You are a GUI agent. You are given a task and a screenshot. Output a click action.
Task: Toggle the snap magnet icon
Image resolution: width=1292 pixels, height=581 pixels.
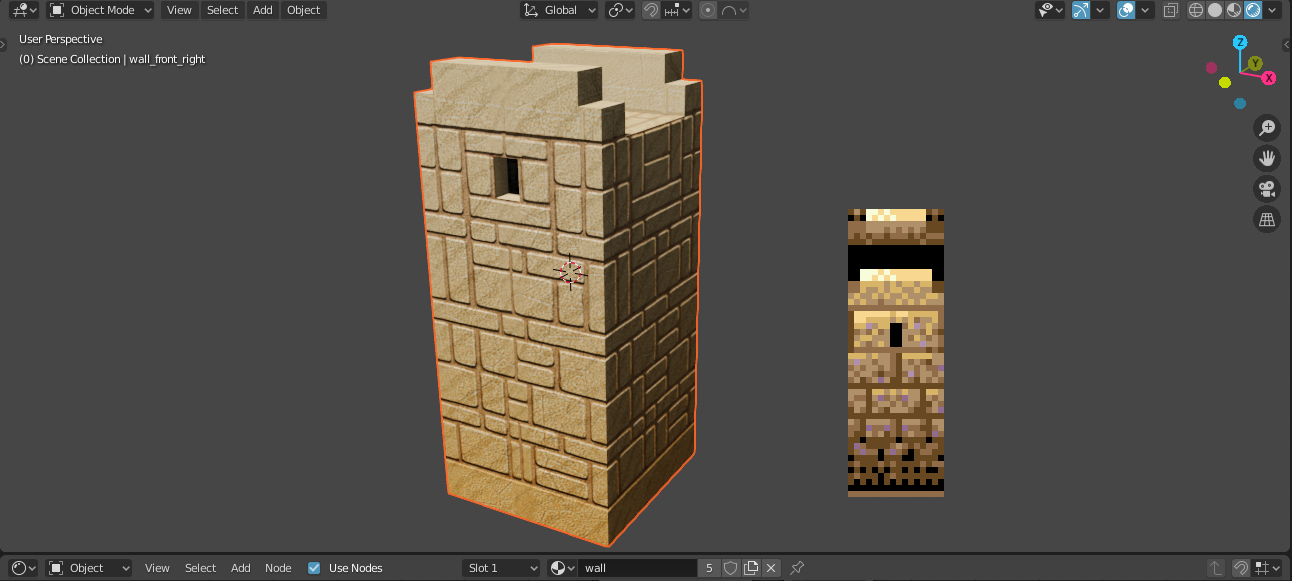click(651, 10)
